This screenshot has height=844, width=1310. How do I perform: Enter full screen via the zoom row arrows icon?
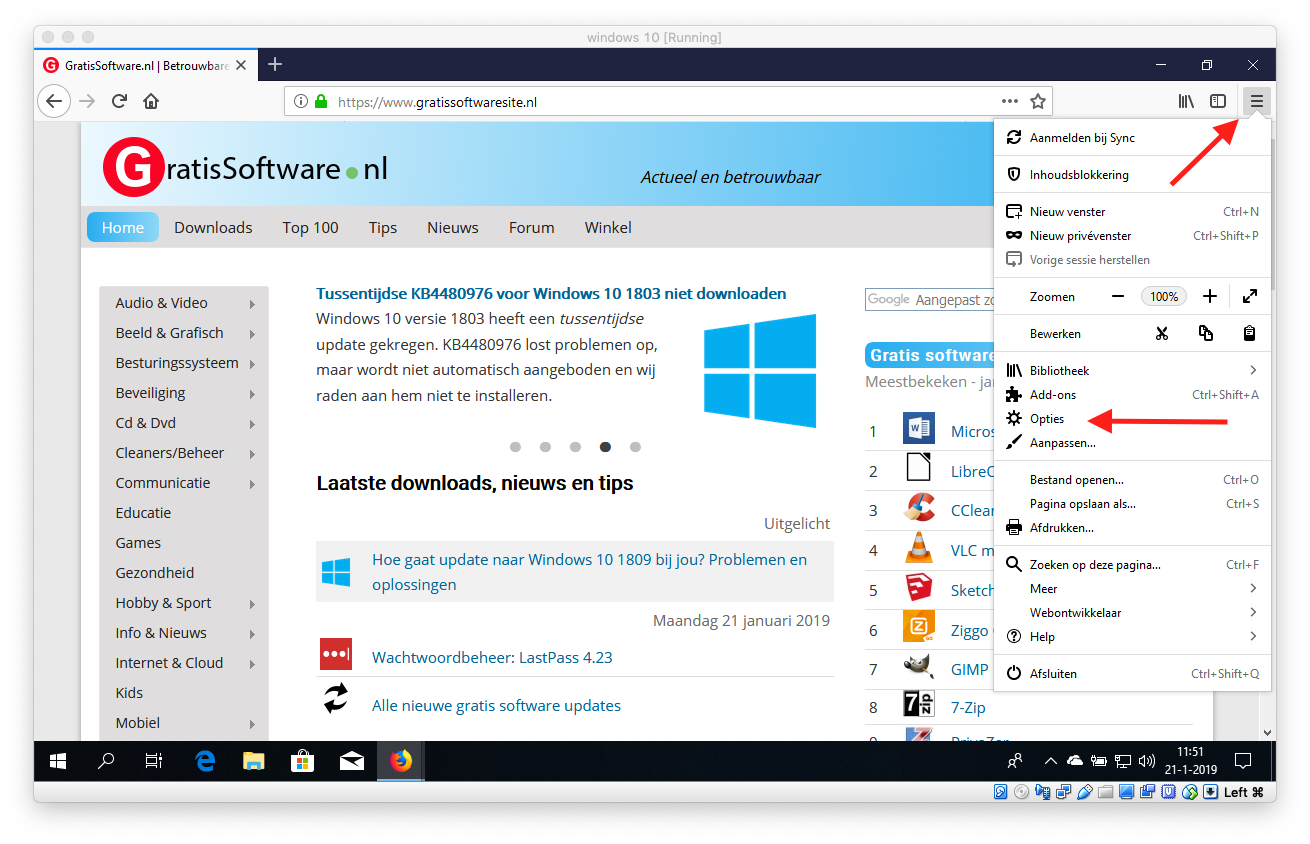click(1249, 296)
